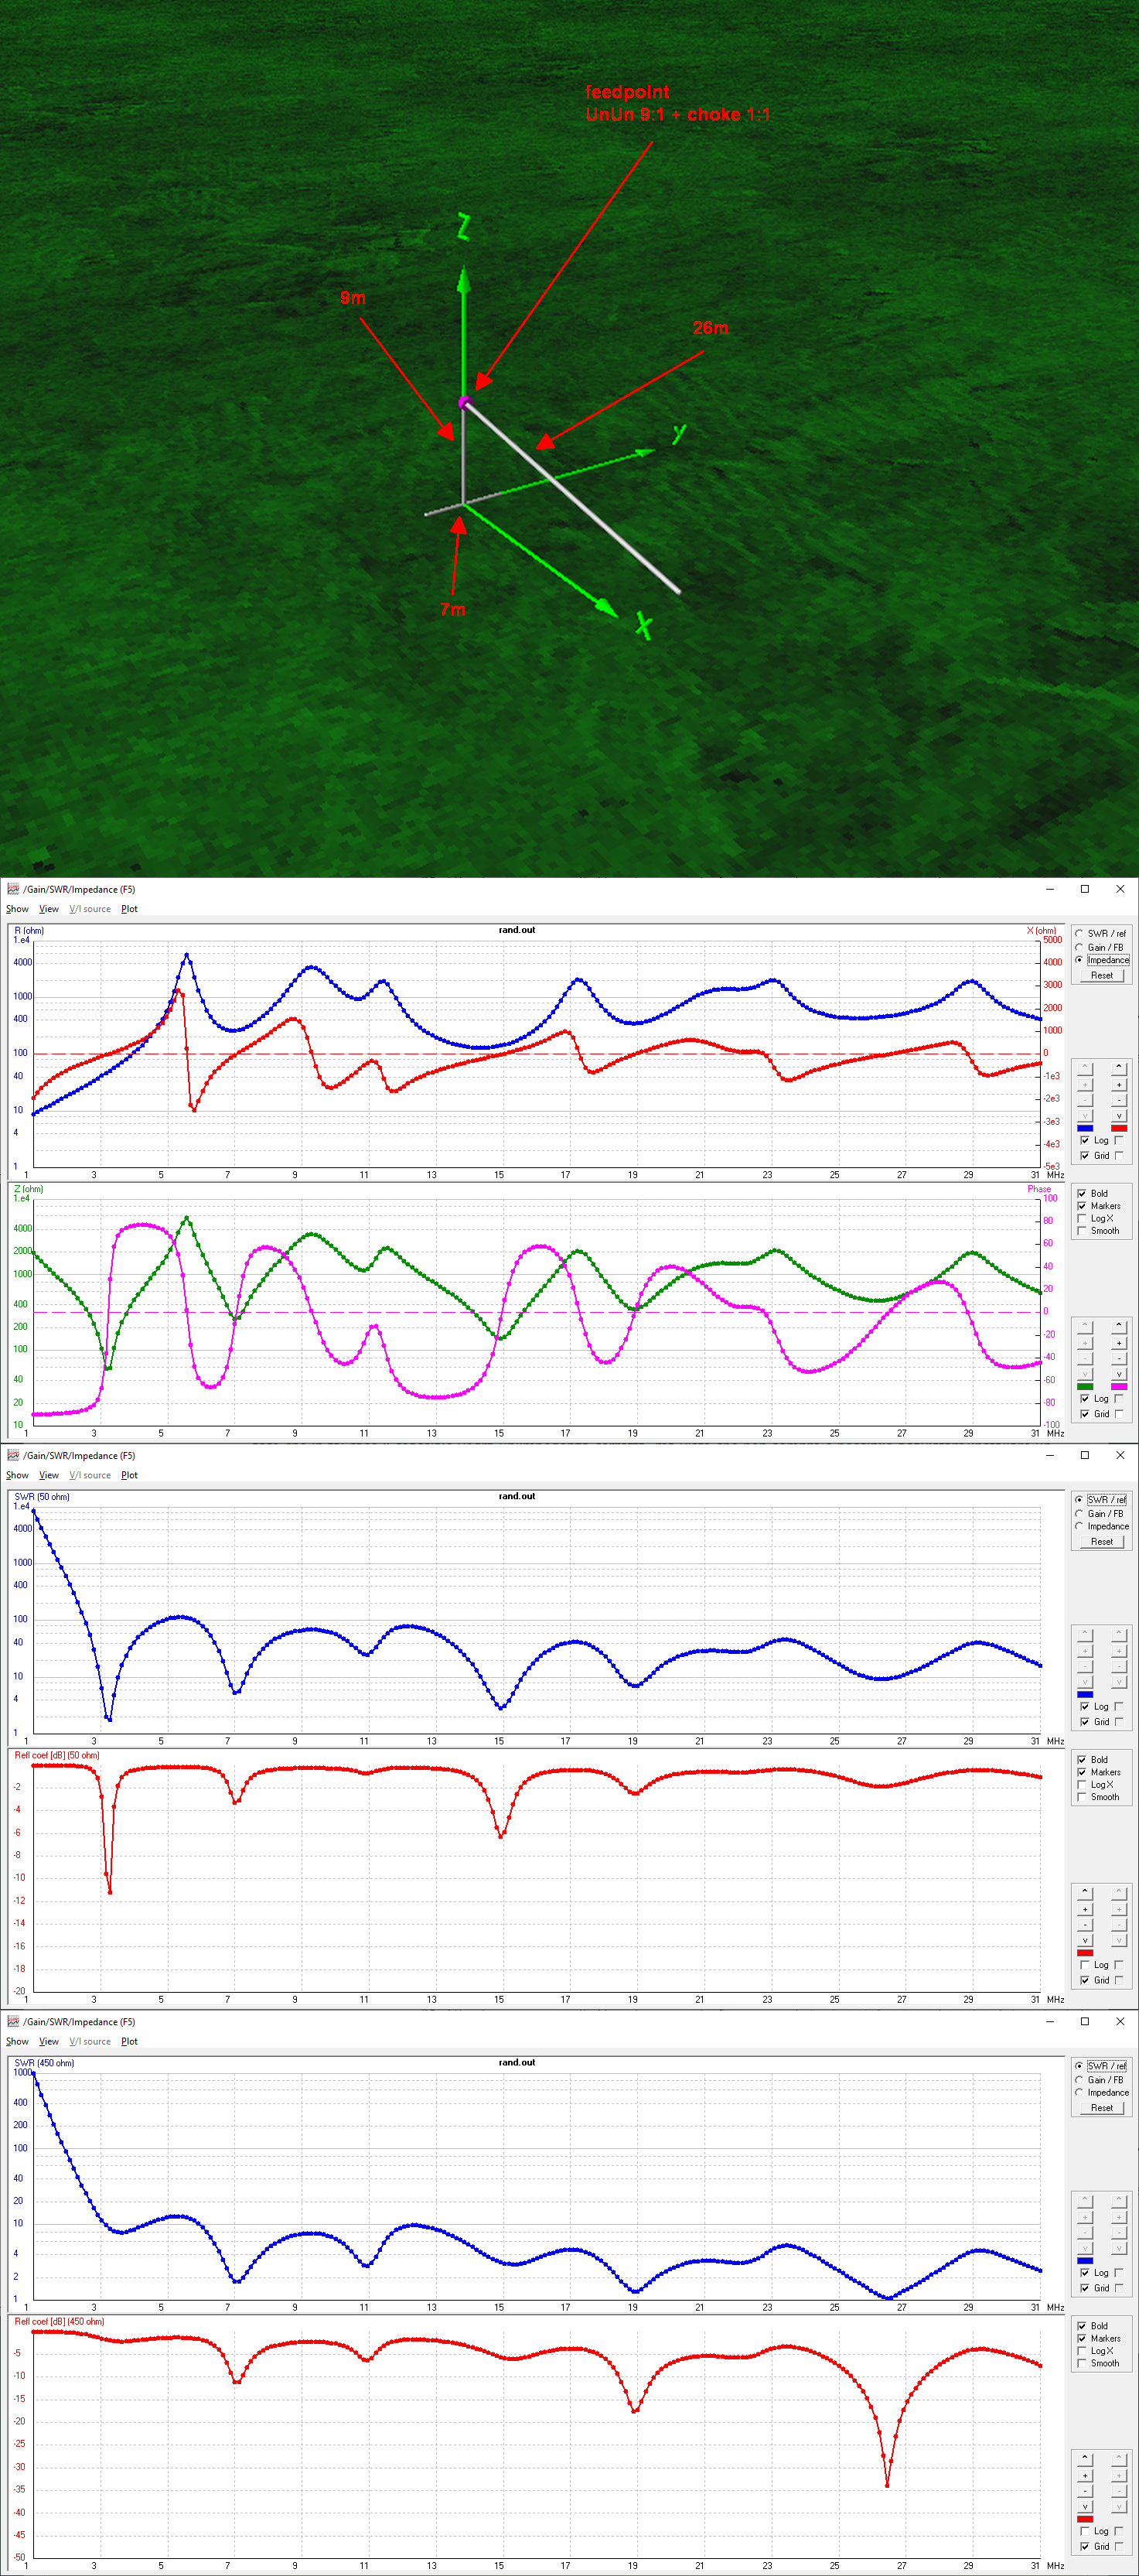Uncheck Markers in the Impedance window
Viewport: 1139px width, 2576px height.
(x=1082, y=1206)
